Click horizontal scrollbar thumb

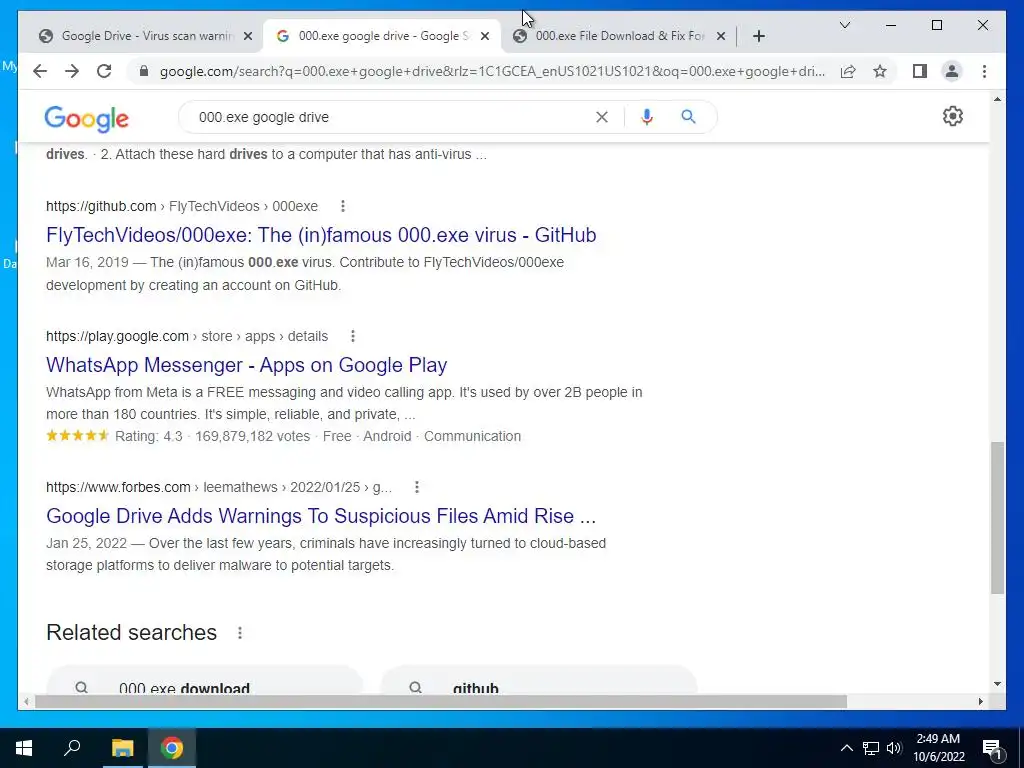coord(441,701)
